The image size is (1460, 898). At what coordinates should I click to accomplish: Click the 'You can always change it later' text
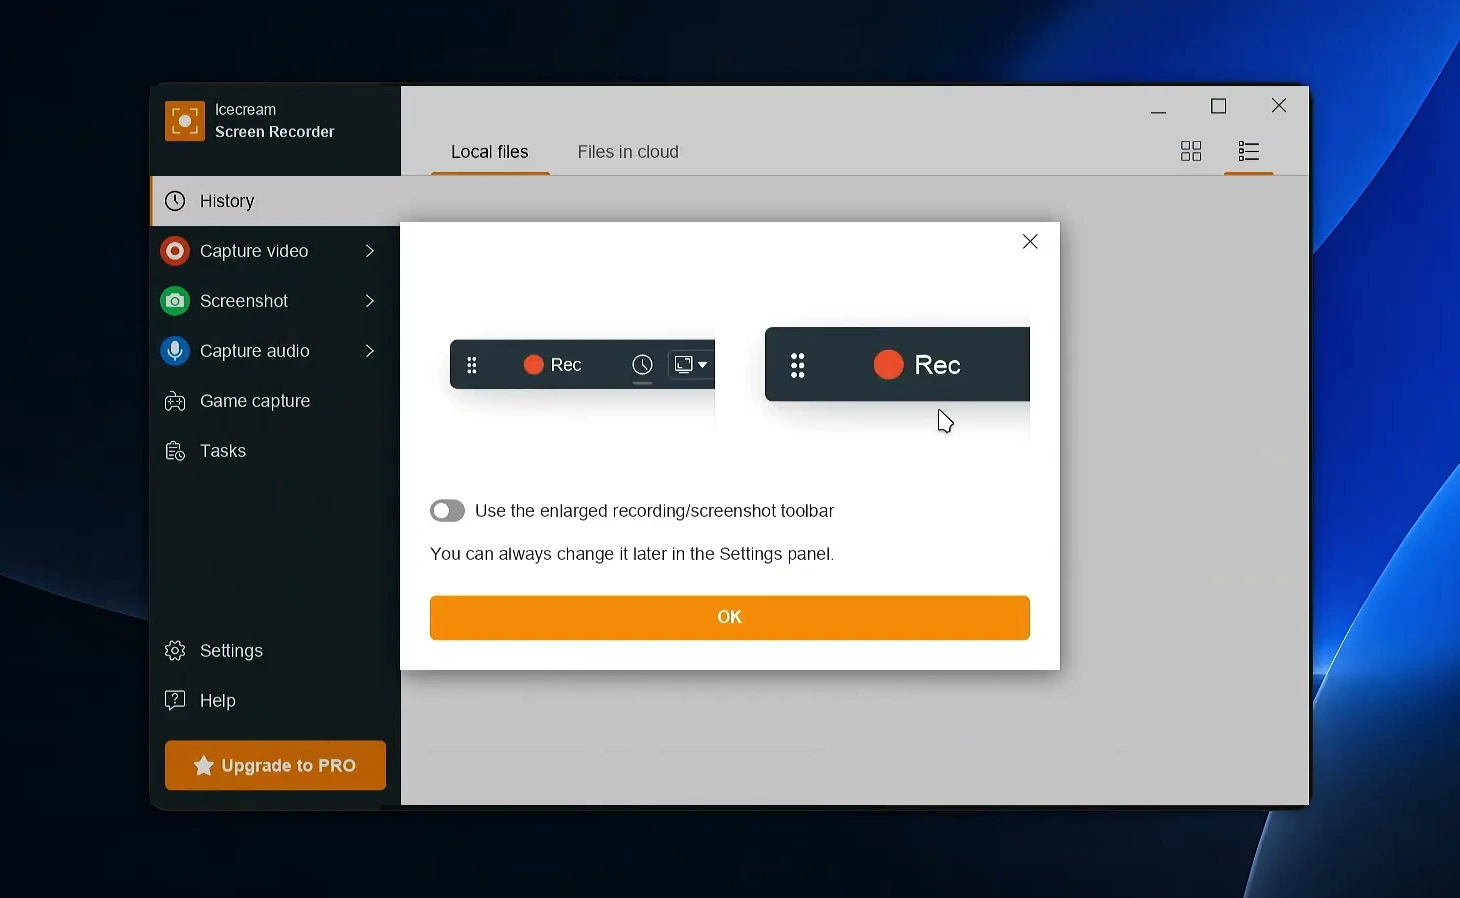pyautogui.click(x=632, y=554)
